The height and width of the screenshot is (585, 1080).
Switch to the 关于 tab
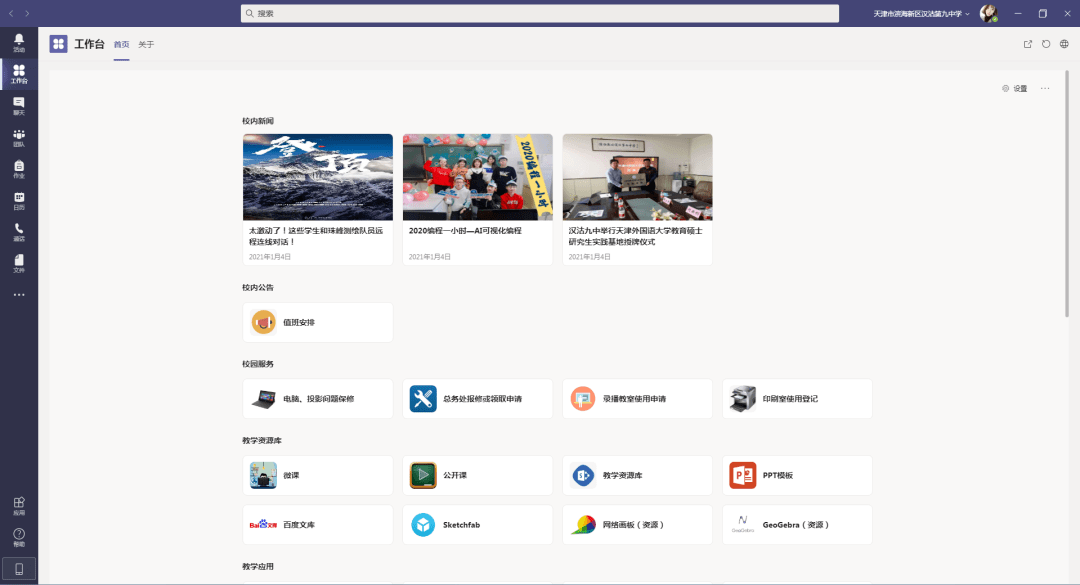click(x=146, y=45)
